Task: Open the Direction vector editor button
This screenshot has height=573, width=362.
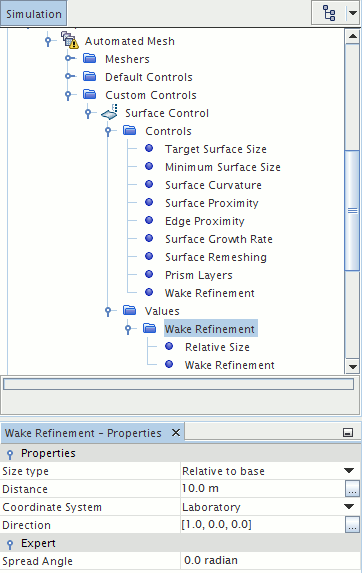Action: coord(352,524)
